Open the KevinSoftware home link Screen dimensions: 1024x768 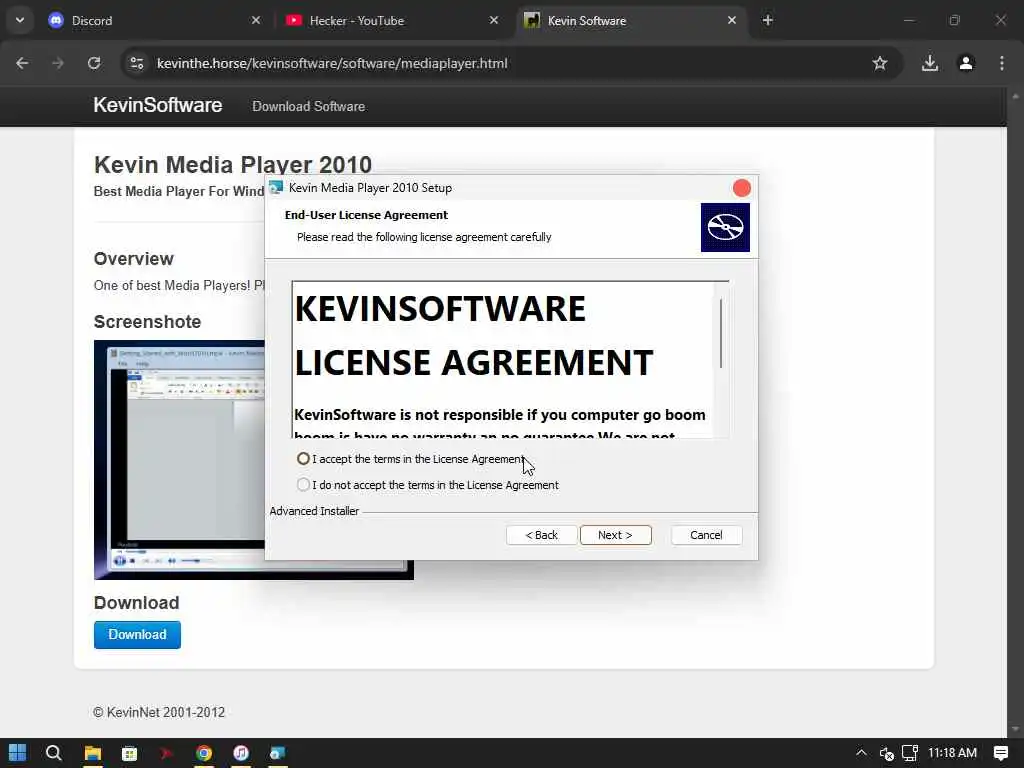point(157,105)
